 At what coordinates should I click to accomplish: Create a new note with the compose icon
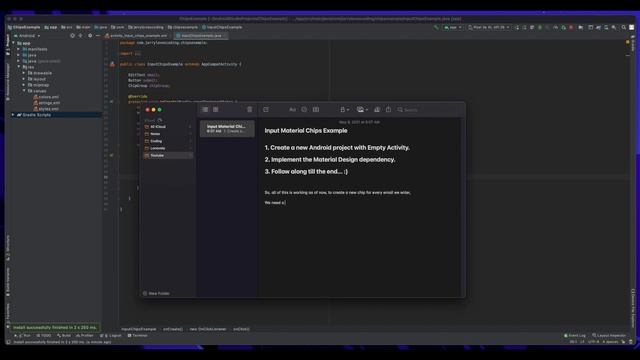266,109
